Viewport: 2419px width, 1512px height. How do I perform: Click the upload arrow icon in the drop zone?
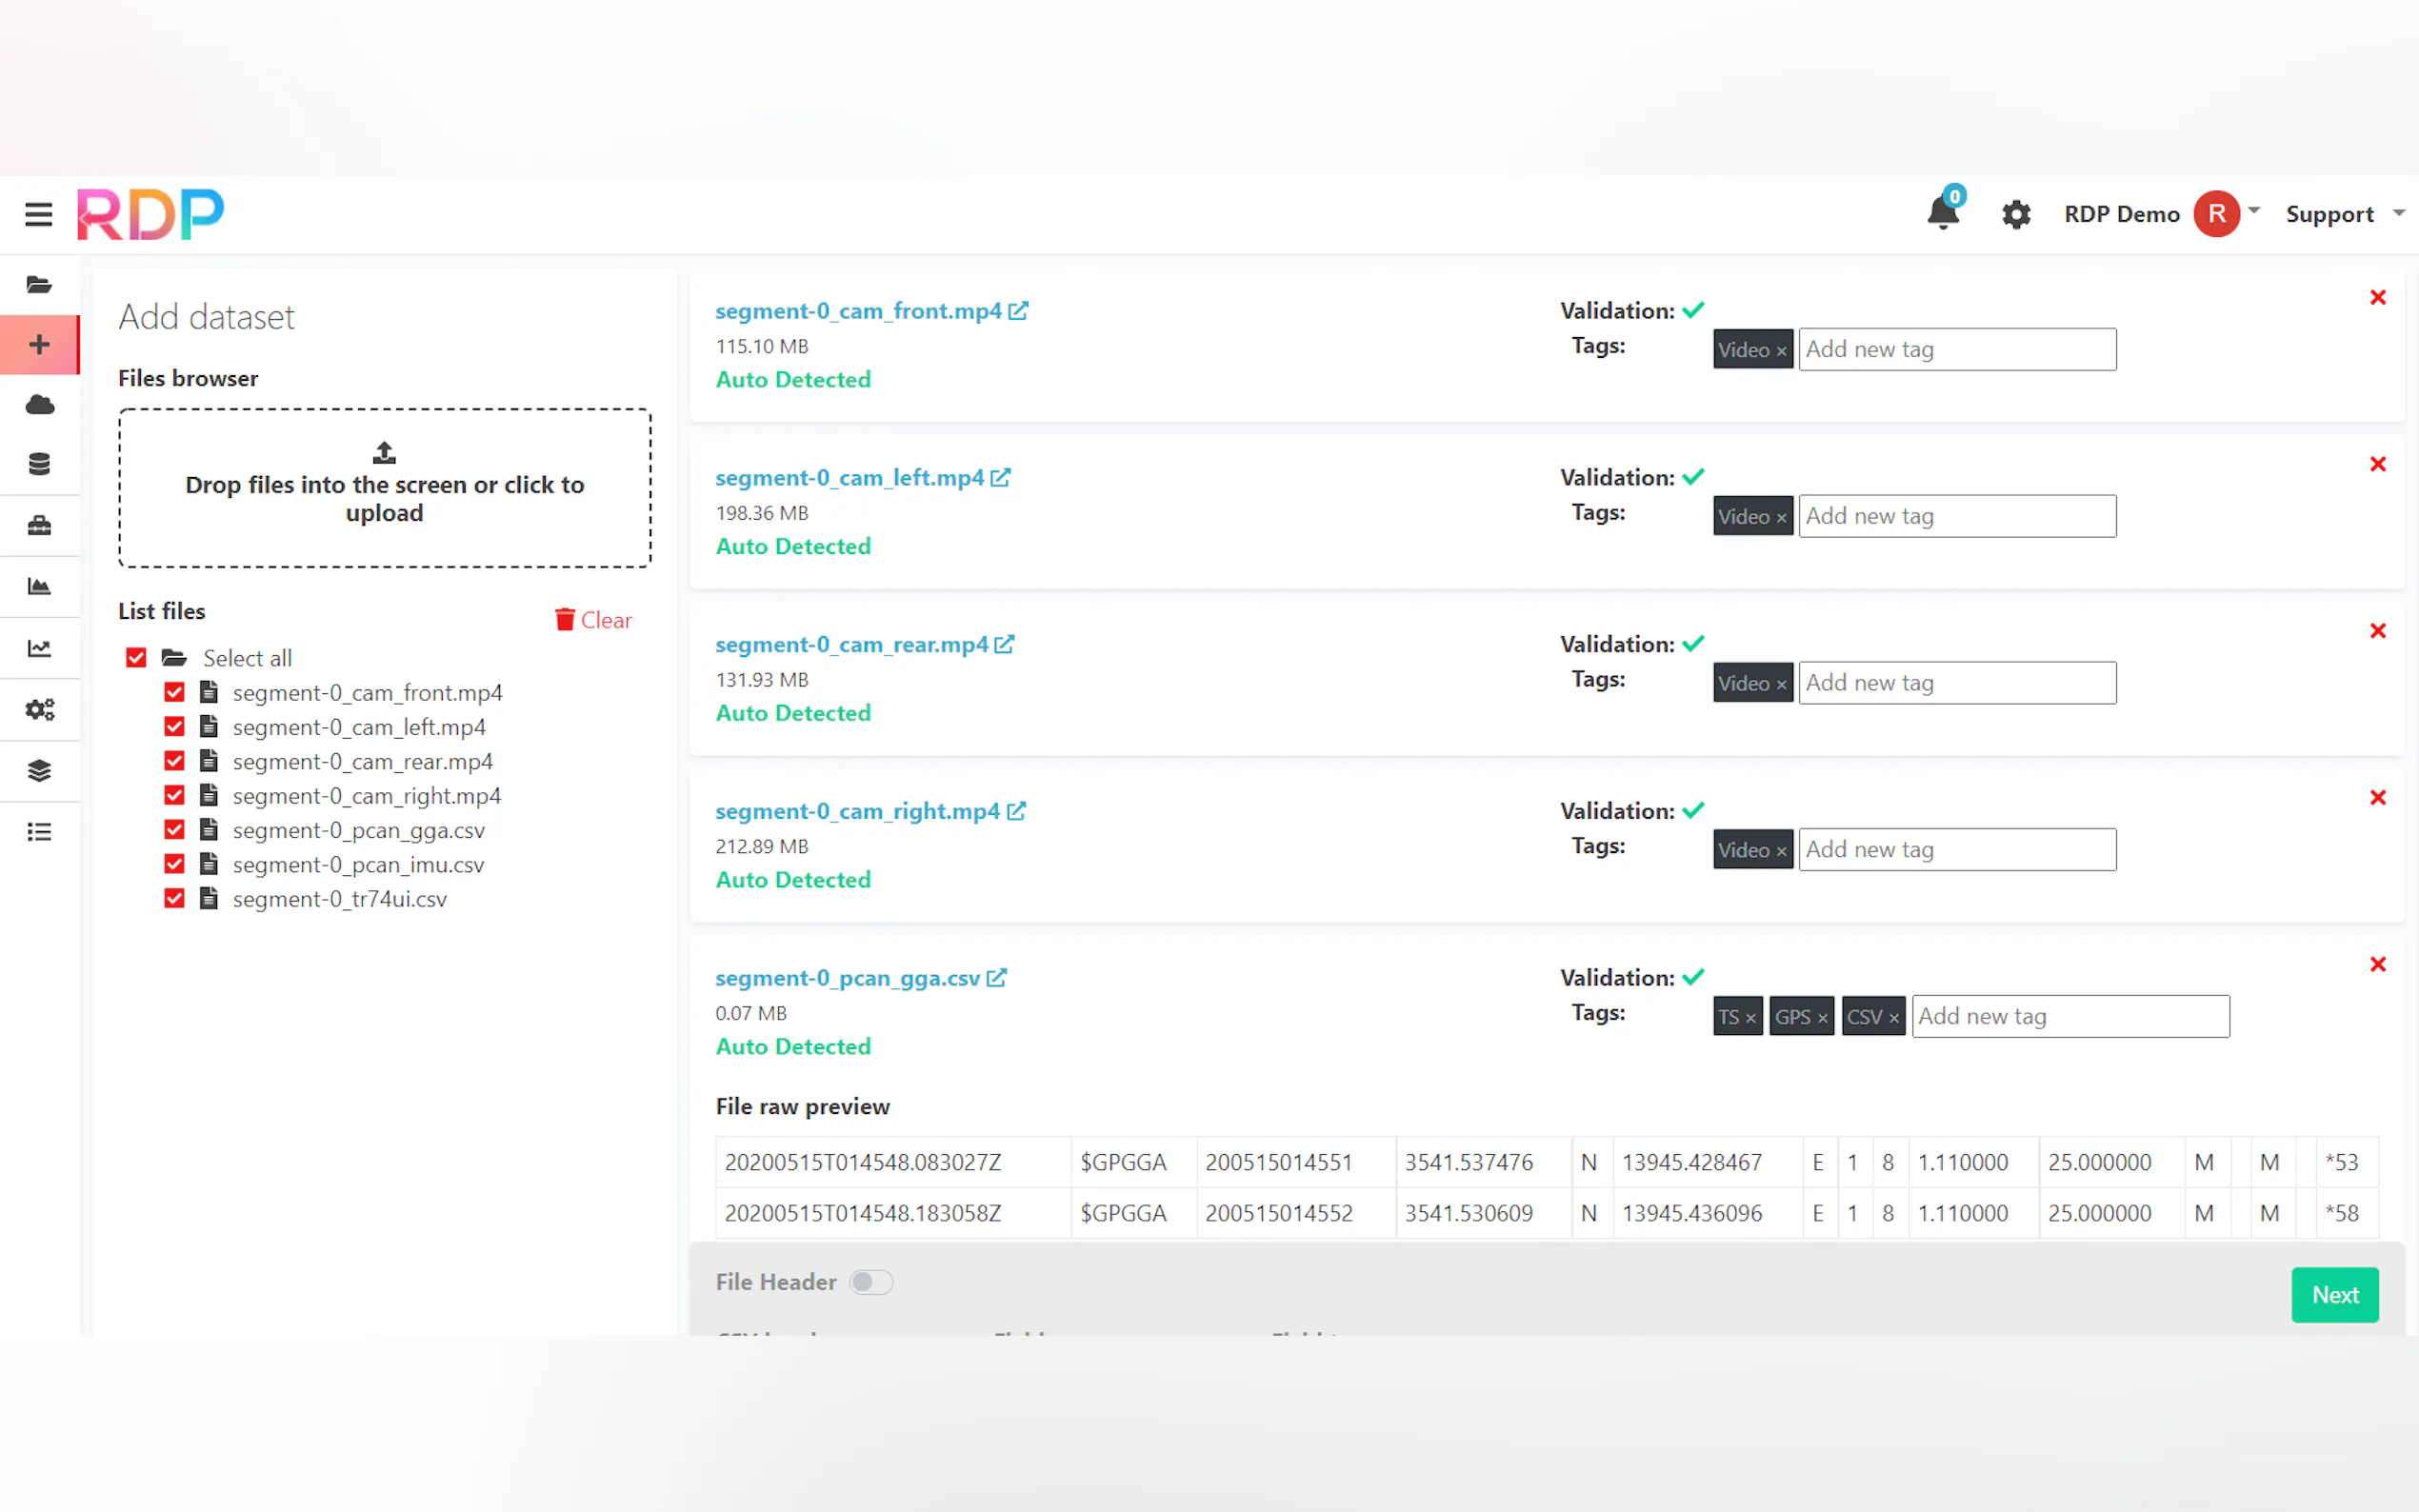tap(384, 453)
